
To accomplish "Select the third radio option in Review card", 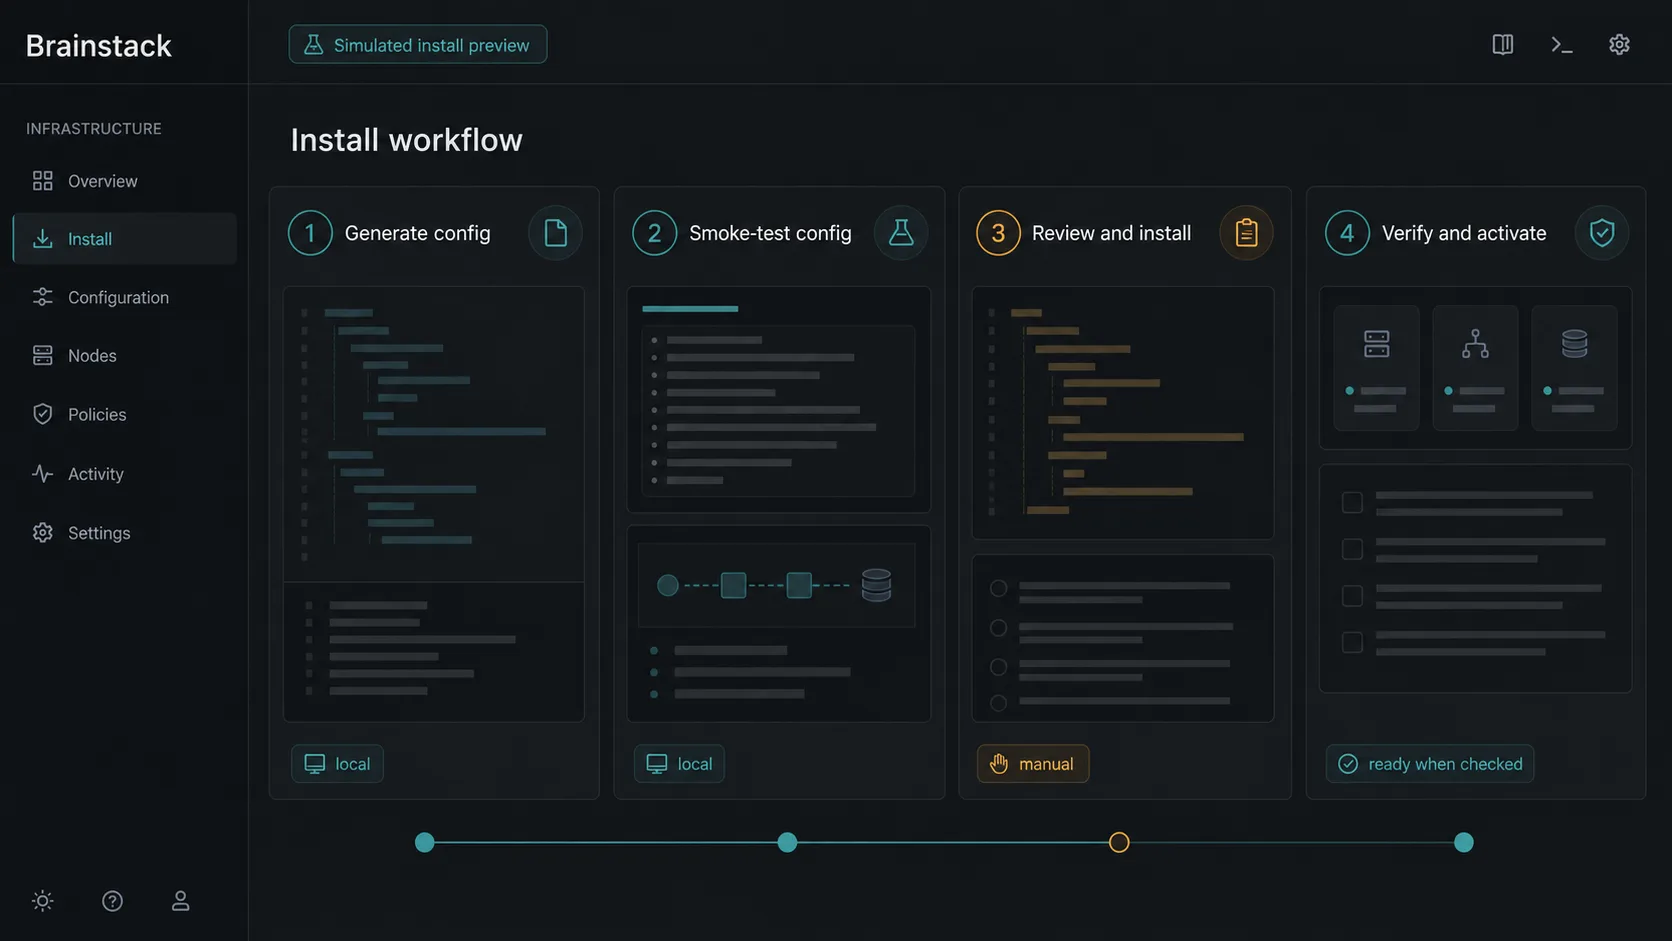I will point(998,666).
